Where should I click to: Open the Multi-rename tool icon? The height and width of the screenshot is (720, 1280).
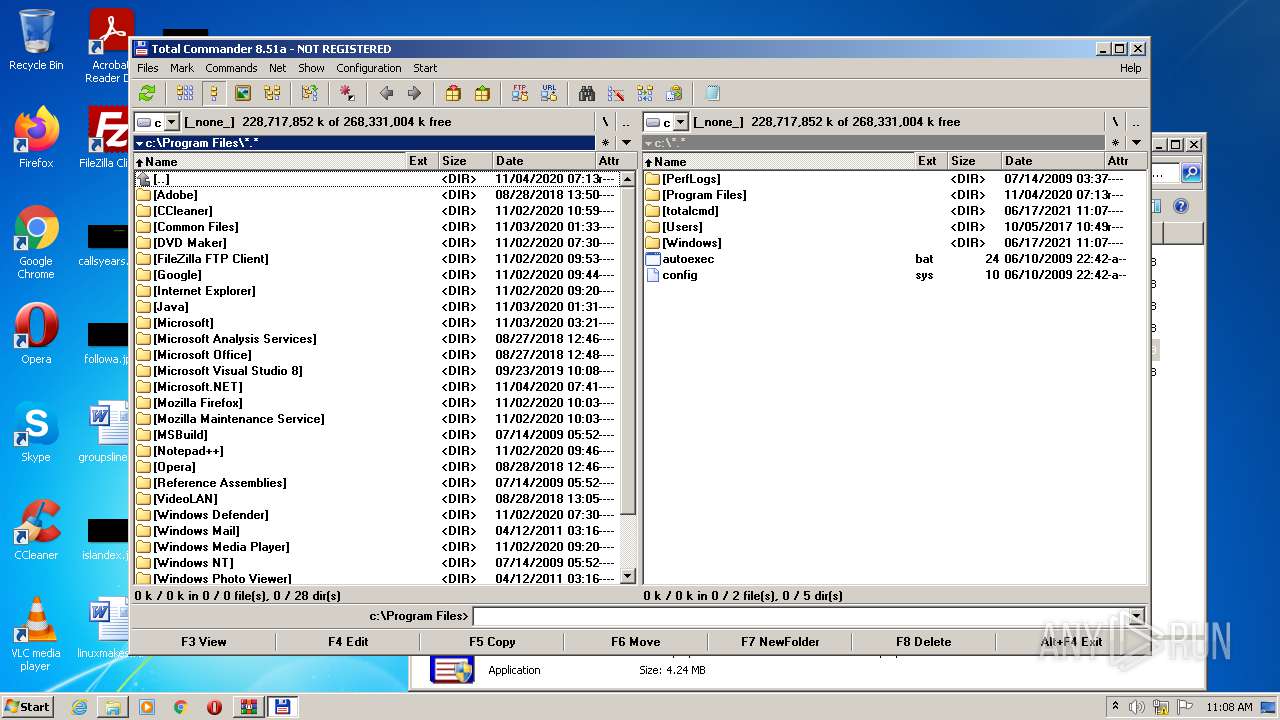click(x=616, y=93)
